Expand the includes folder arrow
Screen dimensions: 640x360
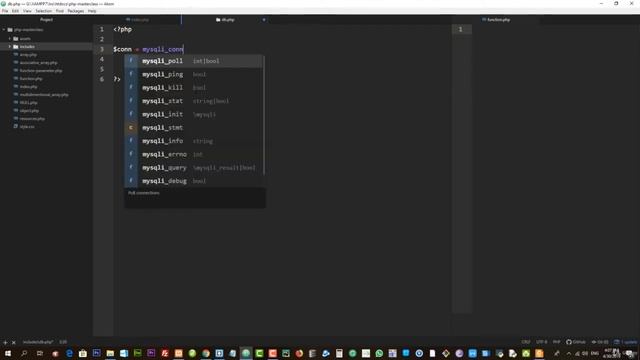pos(10,47)
